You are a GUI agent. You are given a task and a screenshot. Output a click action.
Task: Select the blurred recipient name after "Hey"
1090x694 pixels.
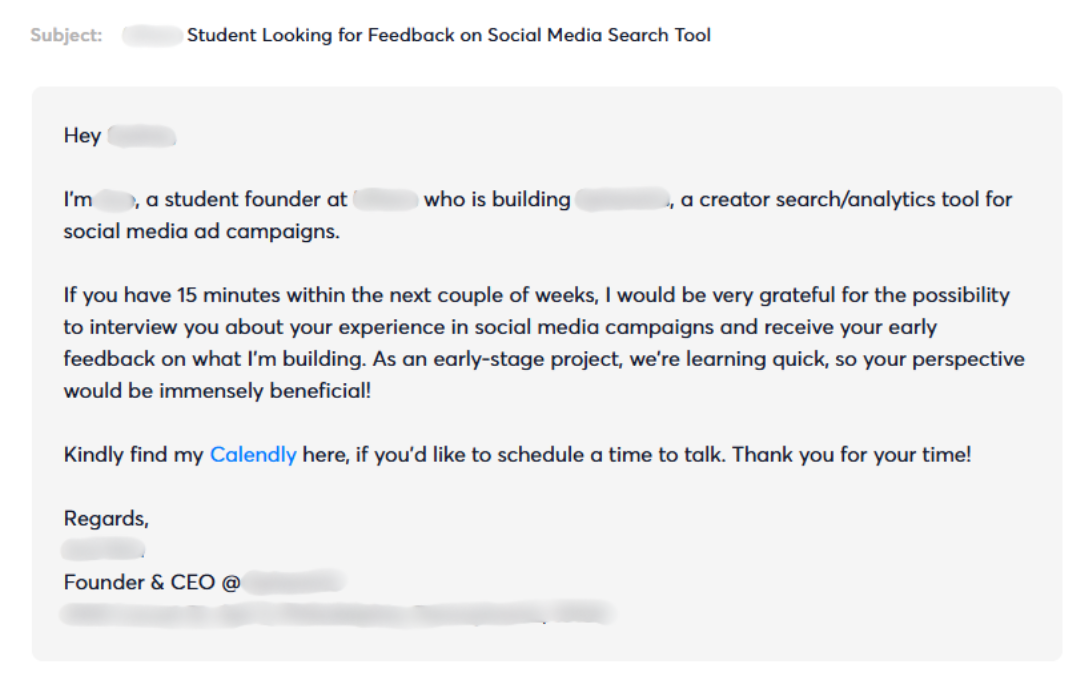point(142,136)
